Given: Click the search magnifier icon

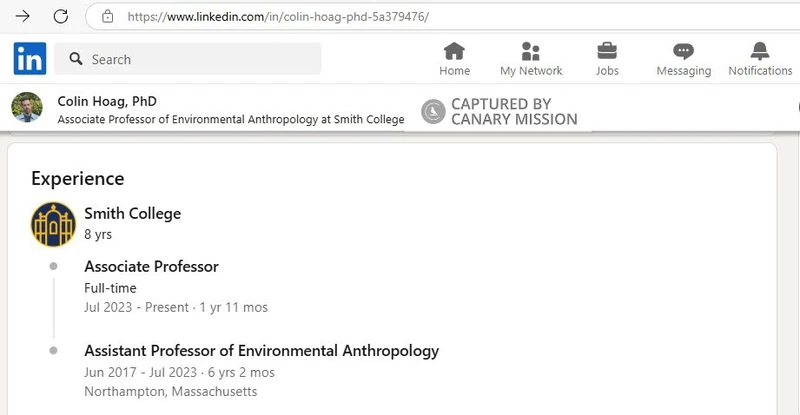Looking at the screenshot, I should tap(76, 59).
